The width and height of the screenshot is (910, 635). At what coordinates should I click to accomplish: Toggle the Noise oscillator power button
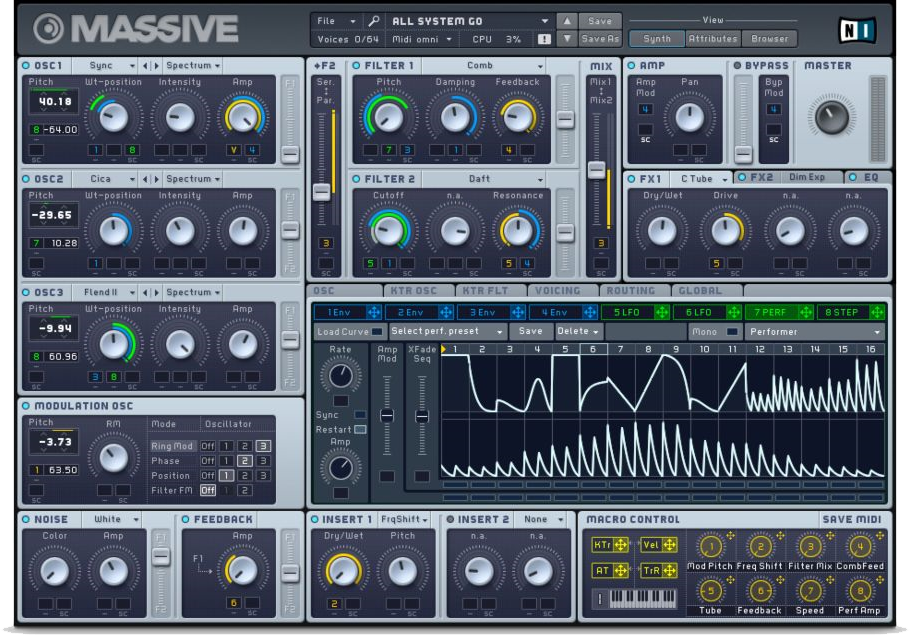26,519
